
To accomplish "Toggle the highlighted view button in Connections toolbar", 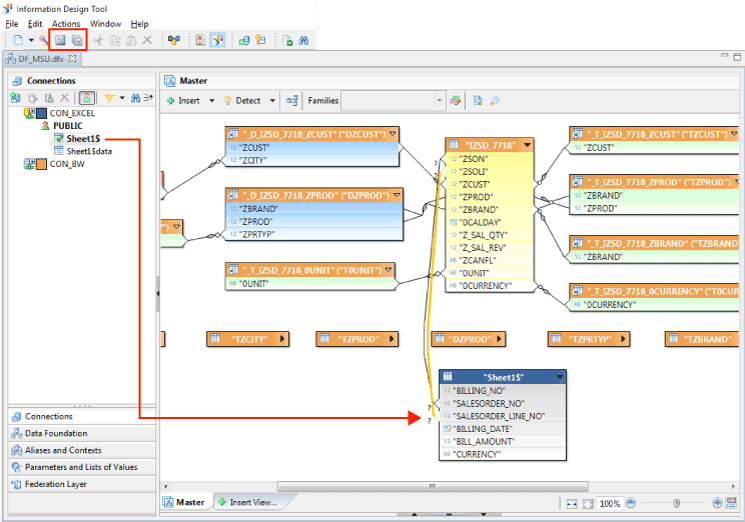I will tap(87, 98).
